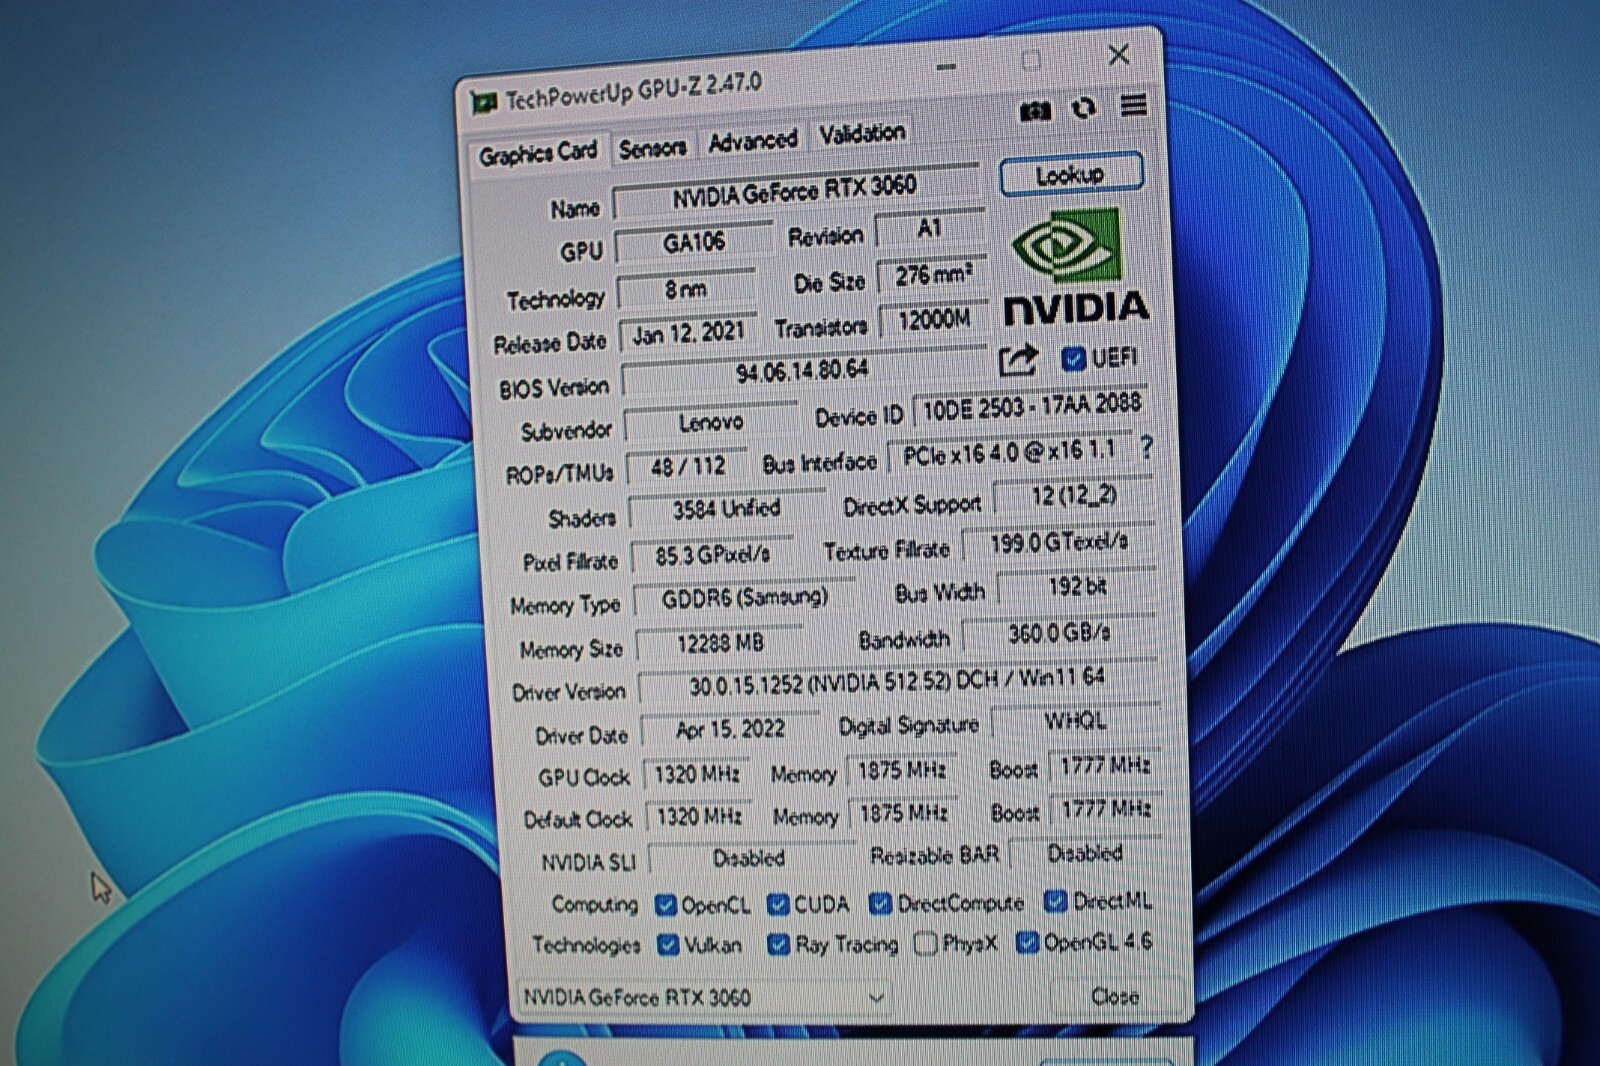Take a GPU-Z screenshot with the camera icon
The image size is (1600, 1066).
(x=1035, y=111)
